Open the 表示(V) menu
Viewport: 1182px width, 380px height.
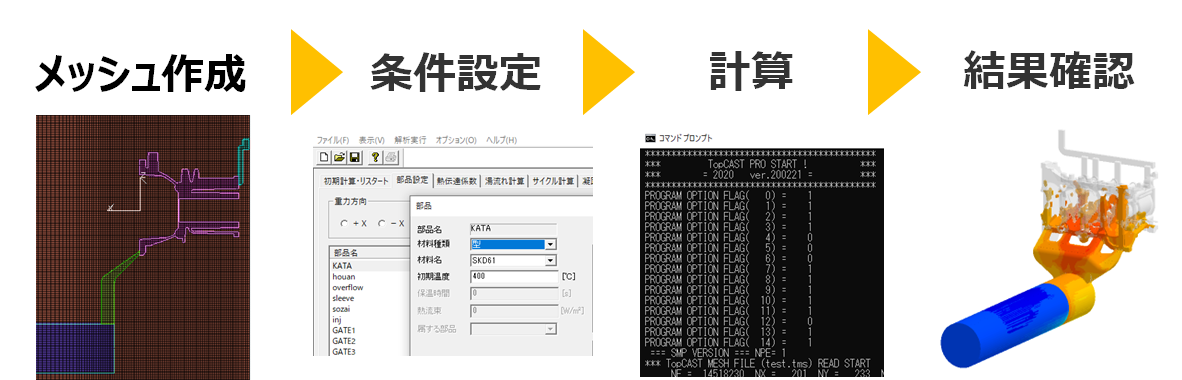click(x=372, y=140)
